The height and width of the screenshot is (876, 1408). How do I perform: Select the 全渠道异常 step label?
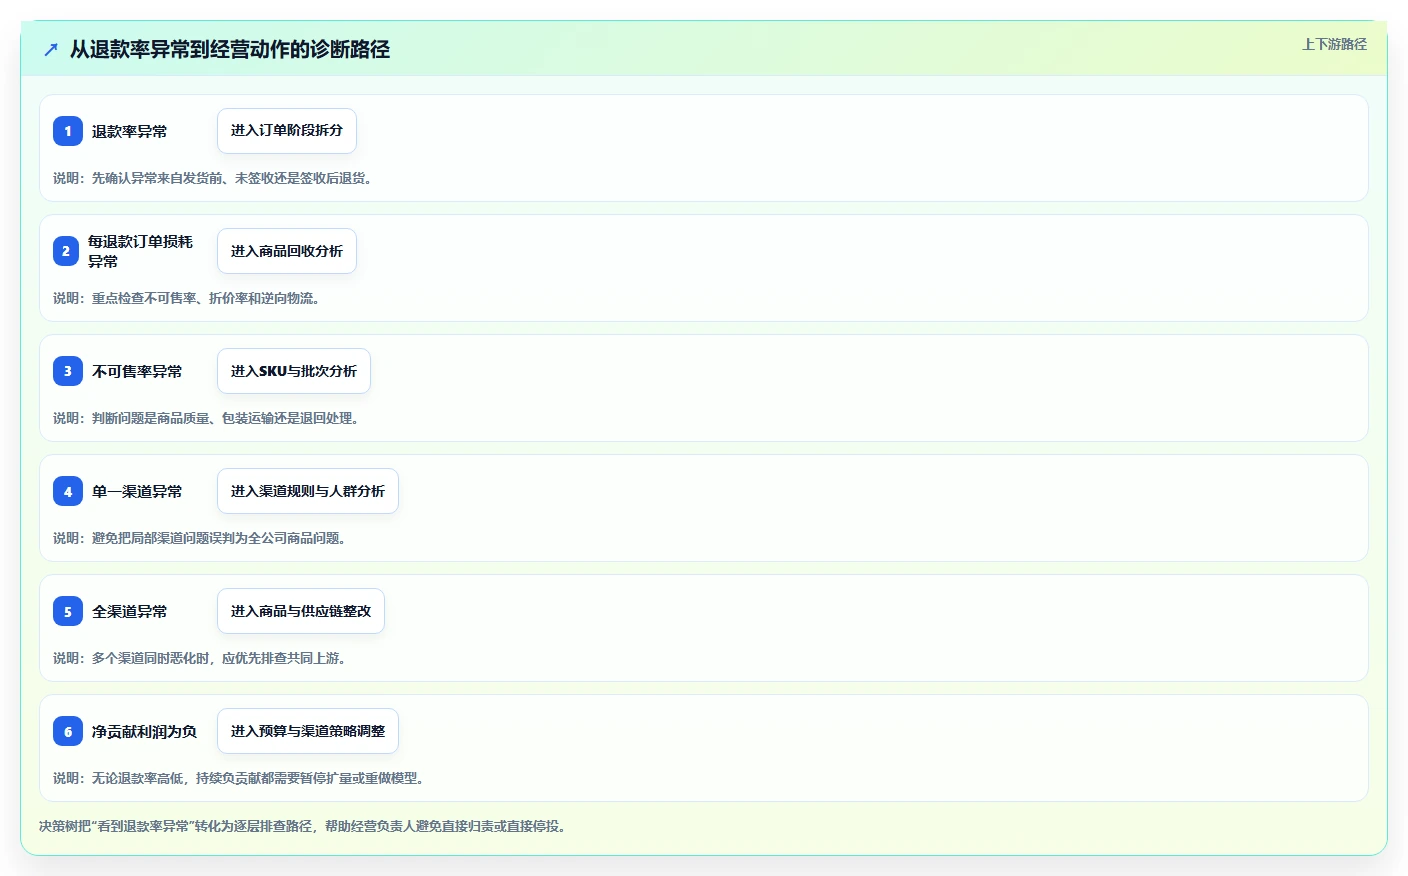(x=130, y=611)
